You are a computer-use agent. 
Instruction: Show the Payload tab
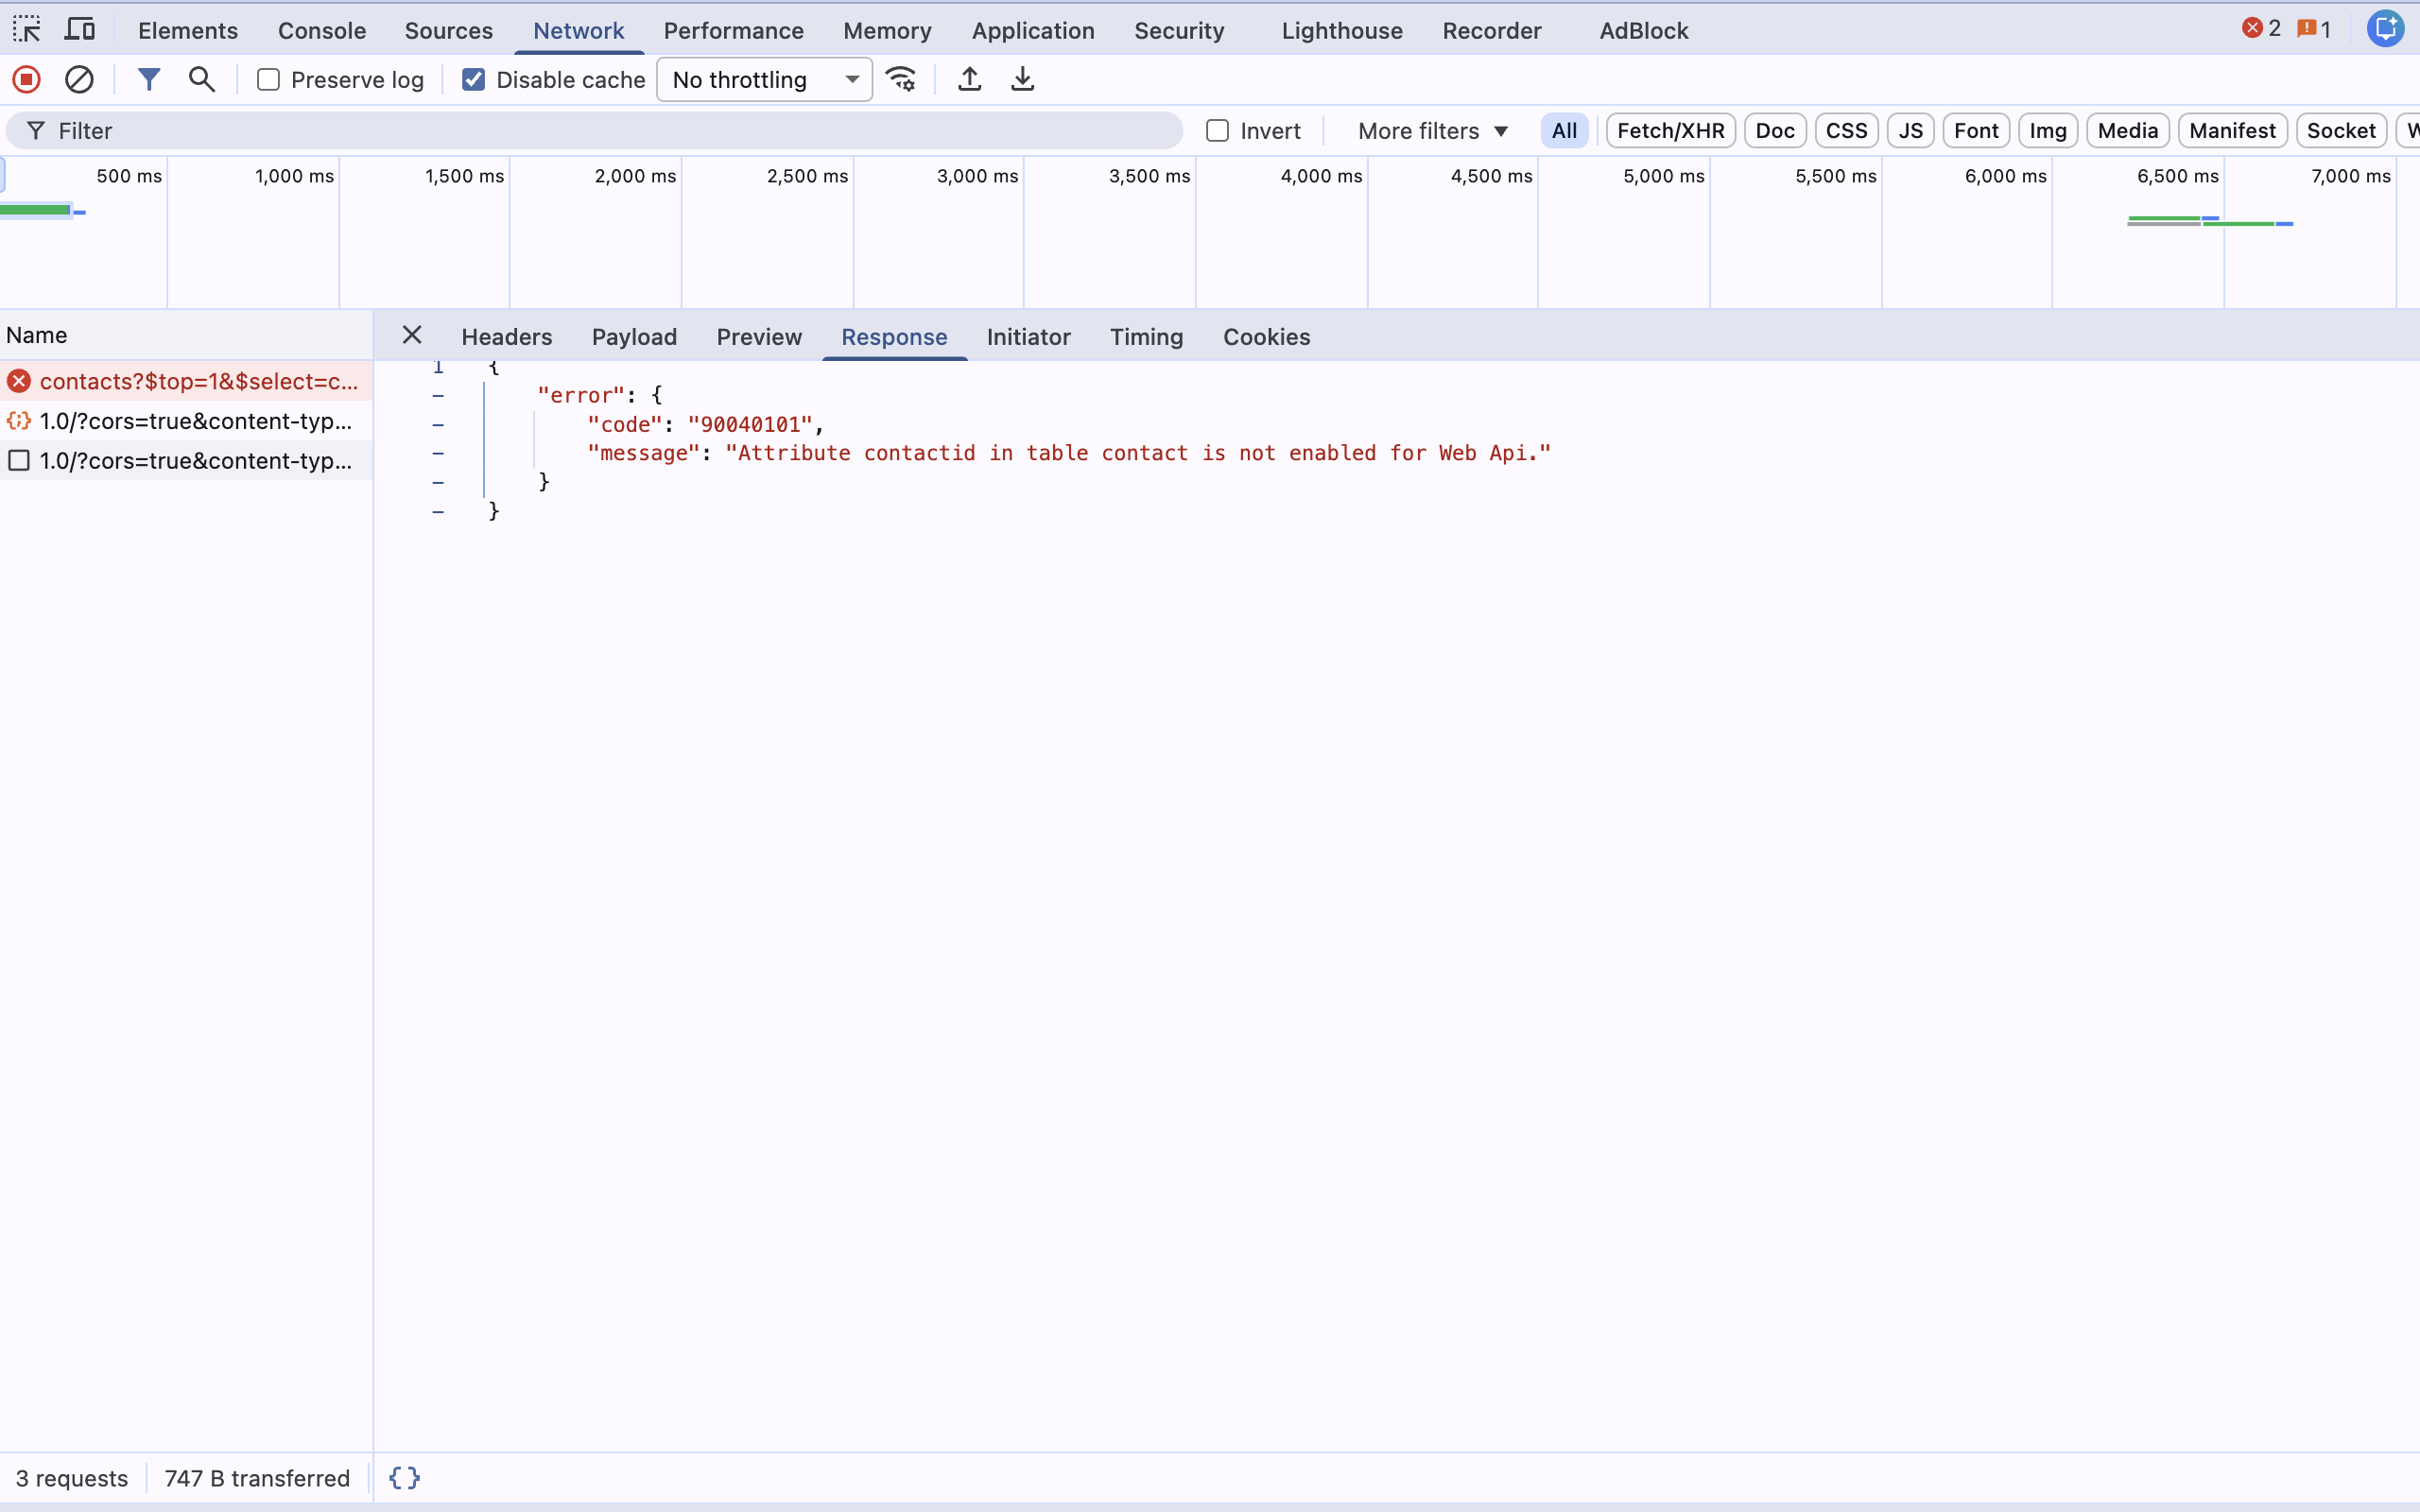coord(634,337)
